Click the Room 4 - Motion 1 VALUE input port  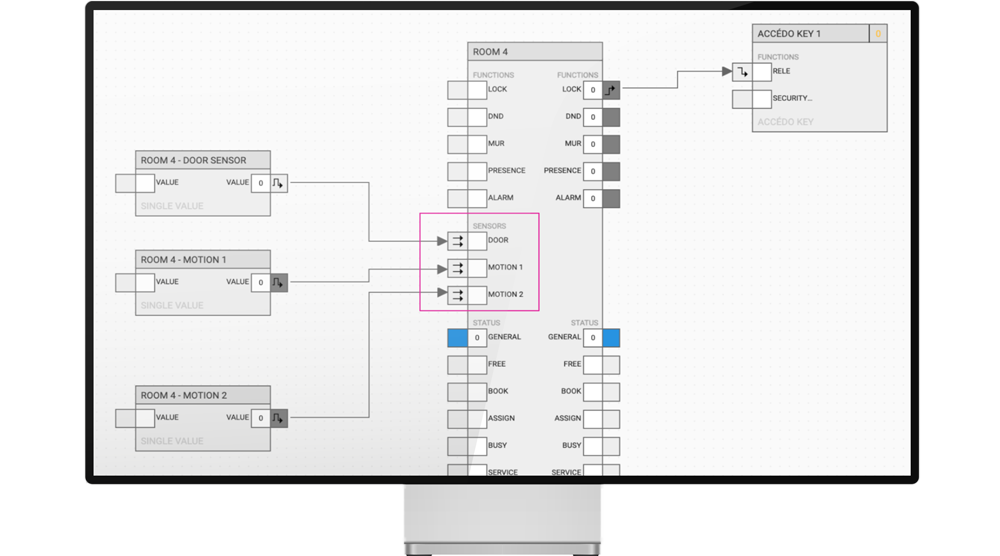125,282
